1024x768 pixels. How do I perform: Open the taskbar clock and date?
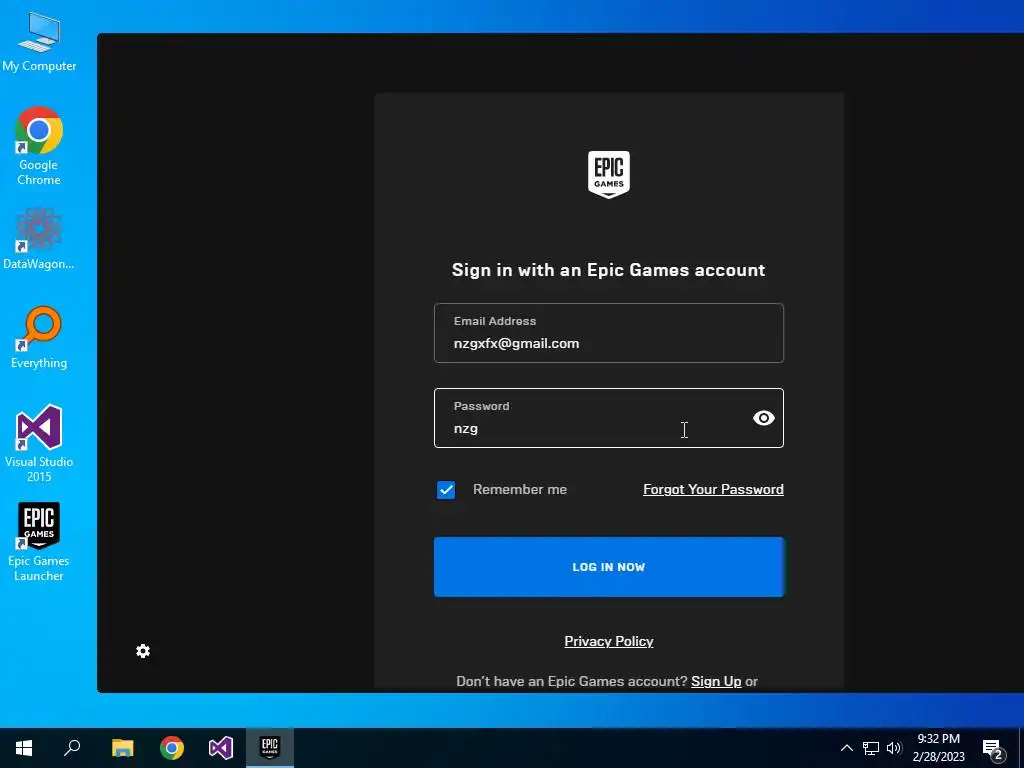pos(938,748)
